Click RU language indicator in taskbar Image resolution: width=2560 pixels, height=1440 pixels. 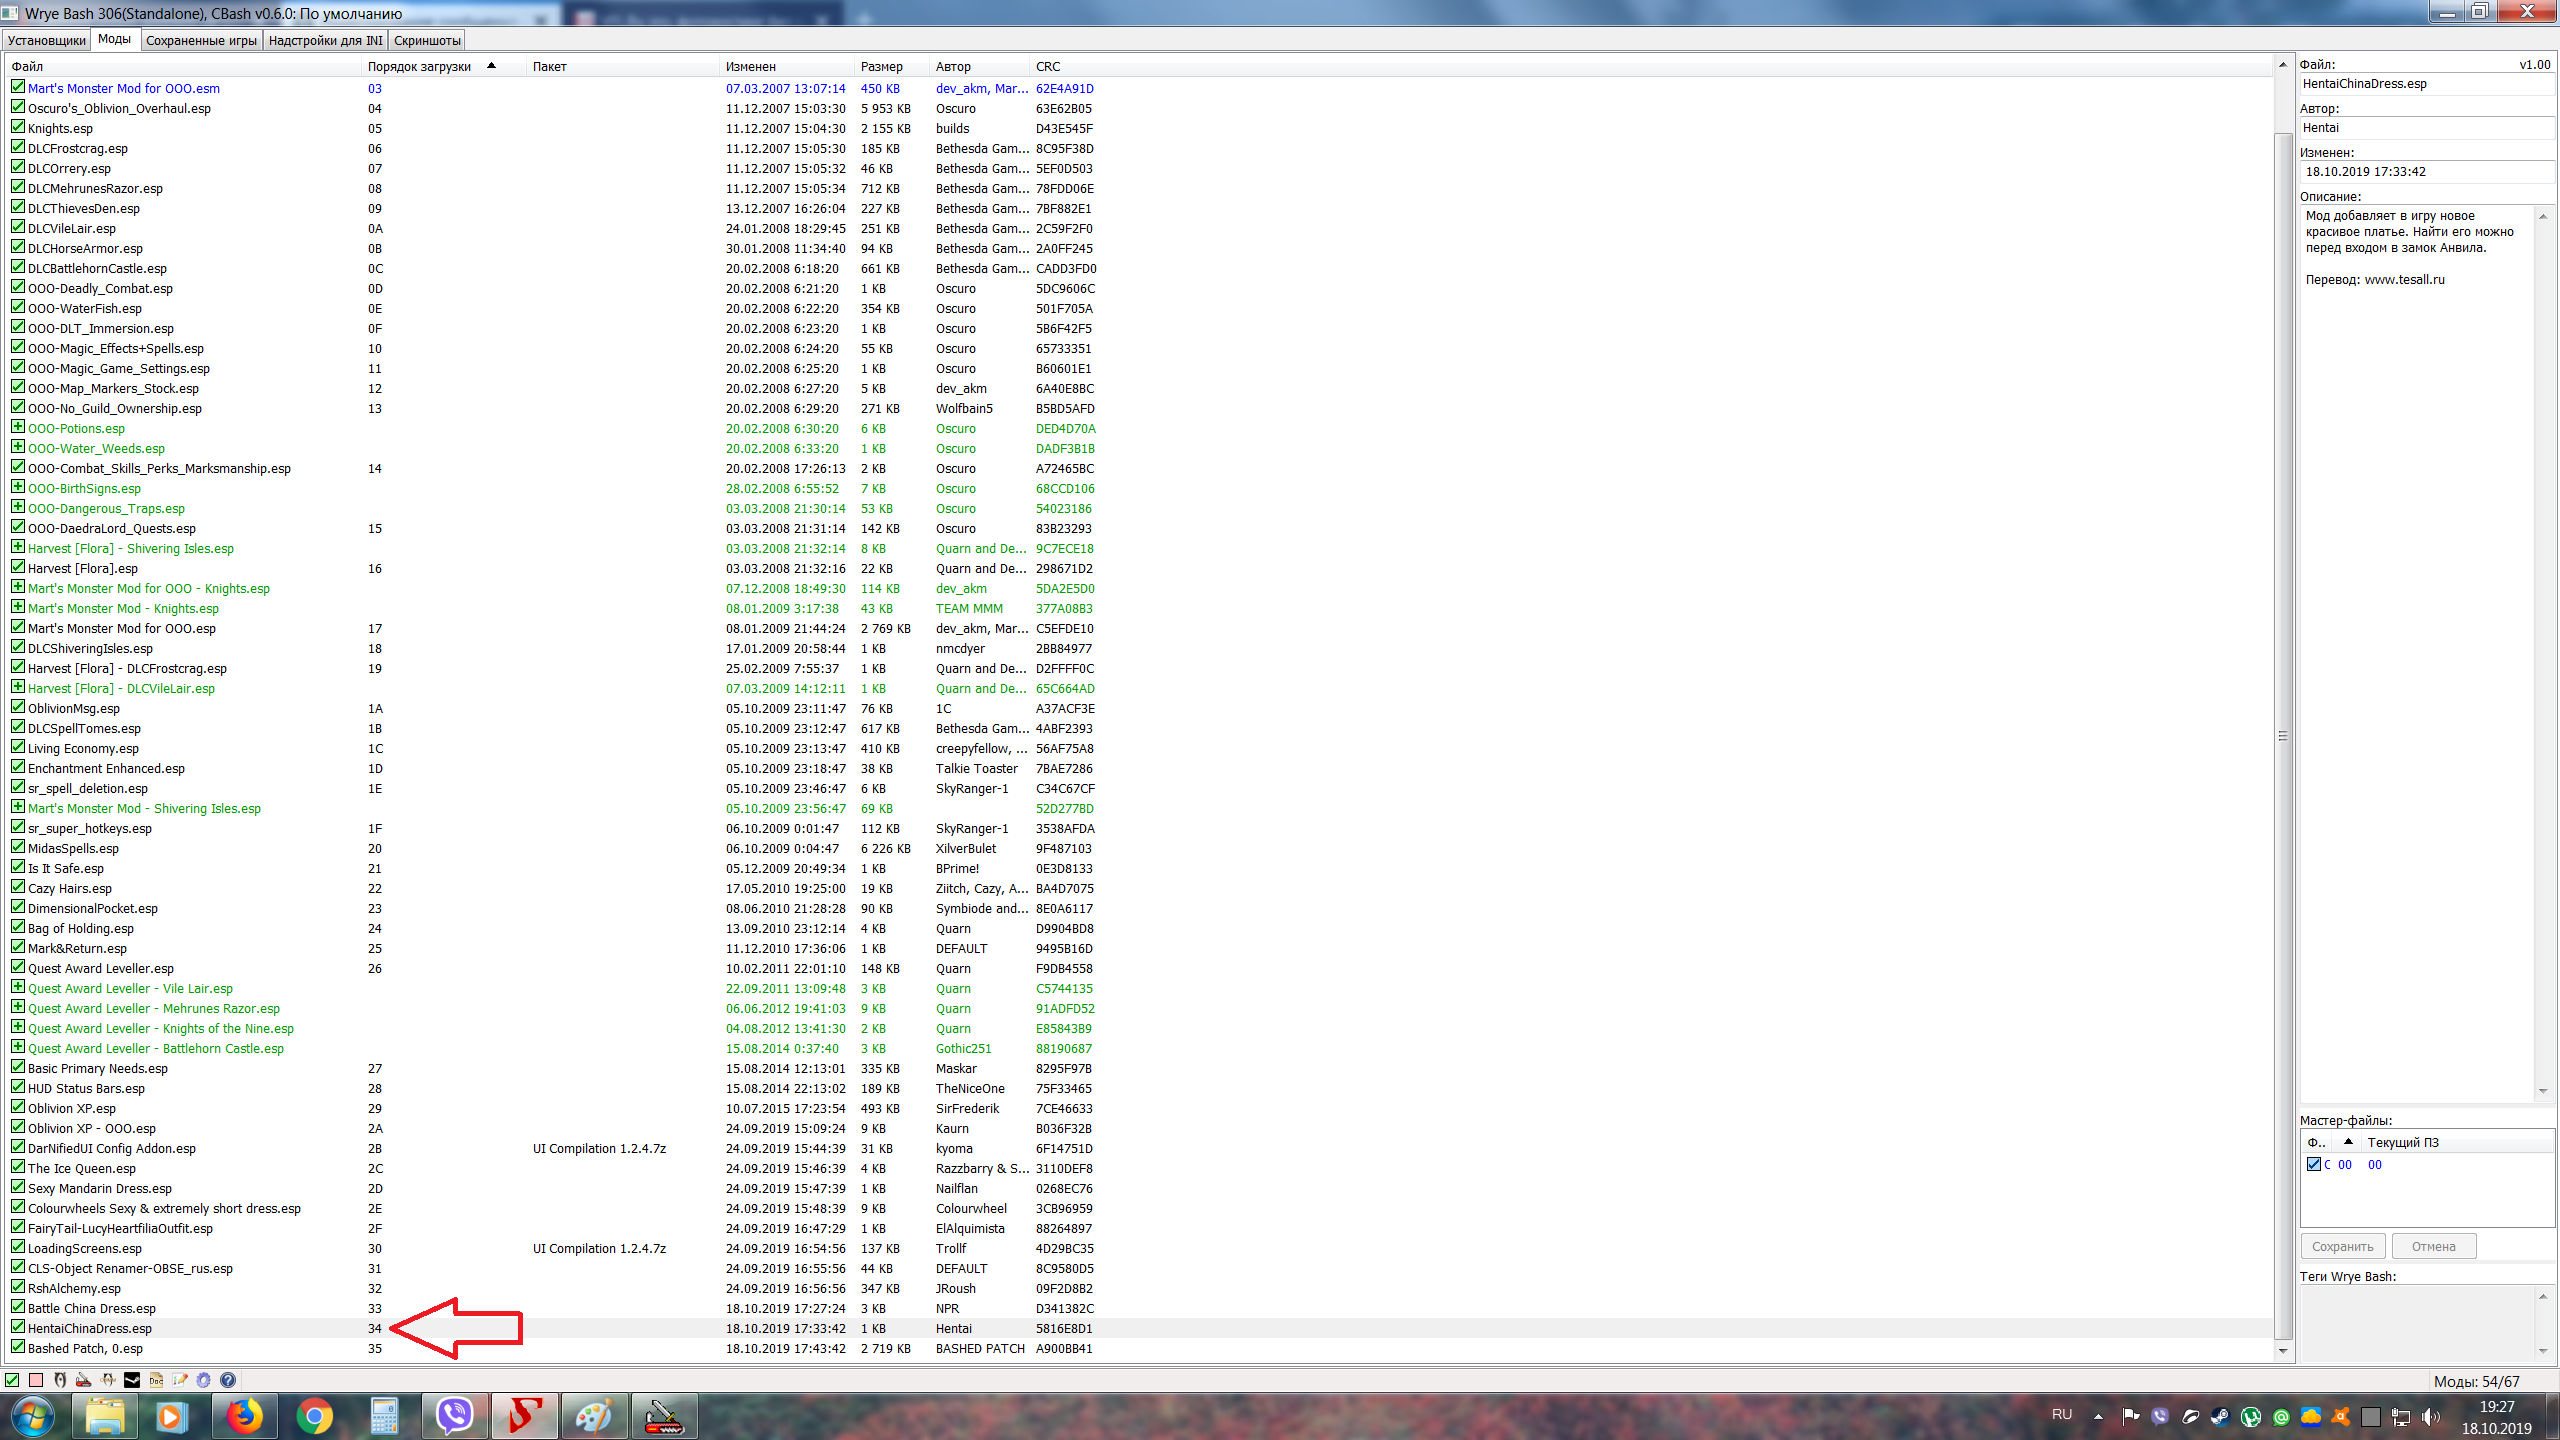click(x=2062, y=1414)
